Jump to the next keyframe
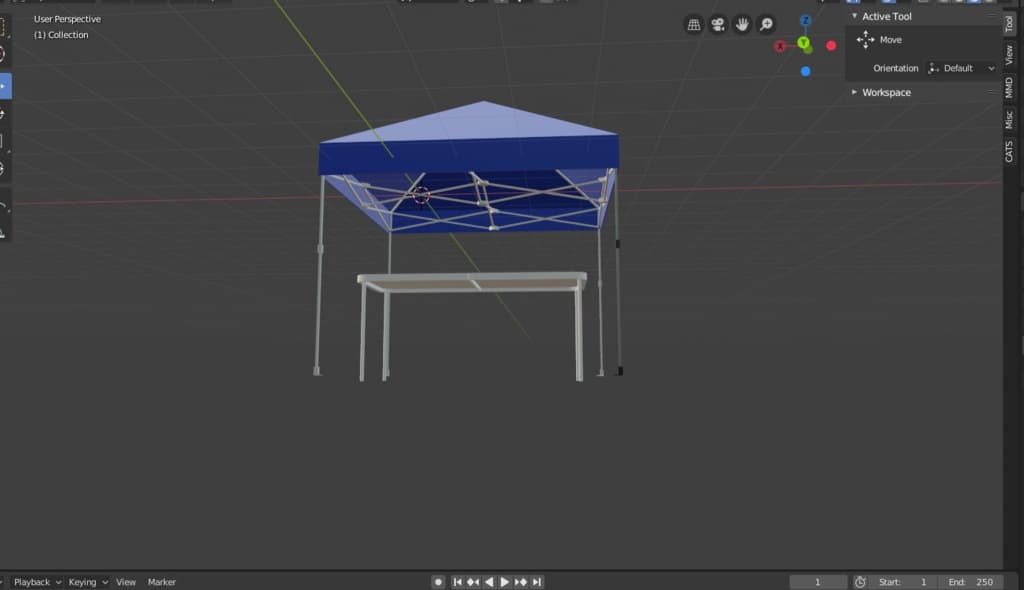This screenshot has width=1024, height=590. coord(520,582)
